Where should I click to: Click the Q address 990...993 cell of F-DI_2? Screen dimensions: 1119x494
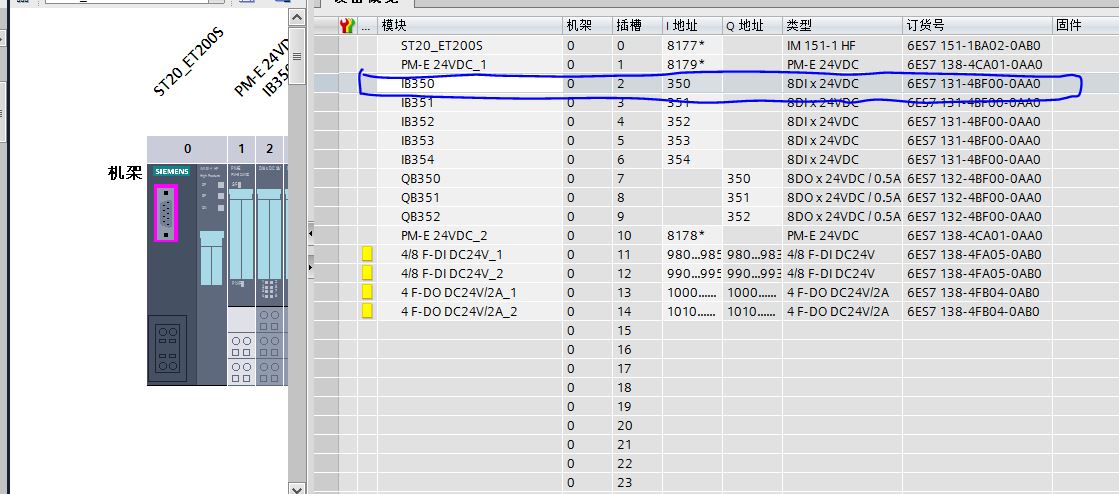752,273
